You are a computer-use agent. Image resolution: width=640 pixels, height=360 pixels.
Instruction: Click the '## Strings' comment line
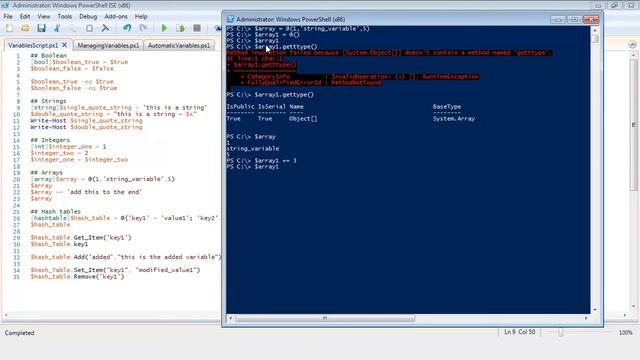click(x=48, y=101)
